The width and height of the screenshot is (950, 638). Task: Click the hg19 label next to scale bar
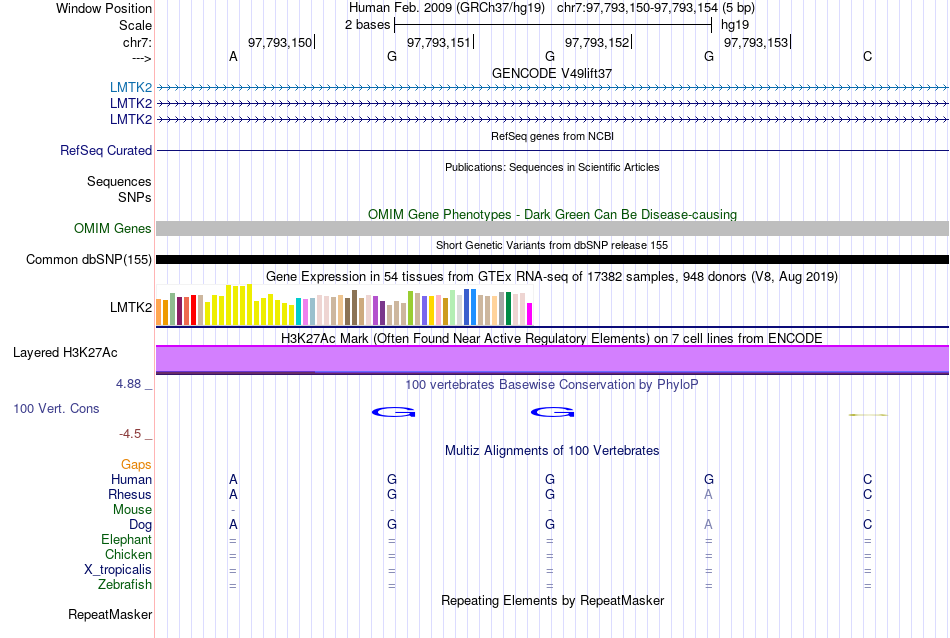pos(735,25)
